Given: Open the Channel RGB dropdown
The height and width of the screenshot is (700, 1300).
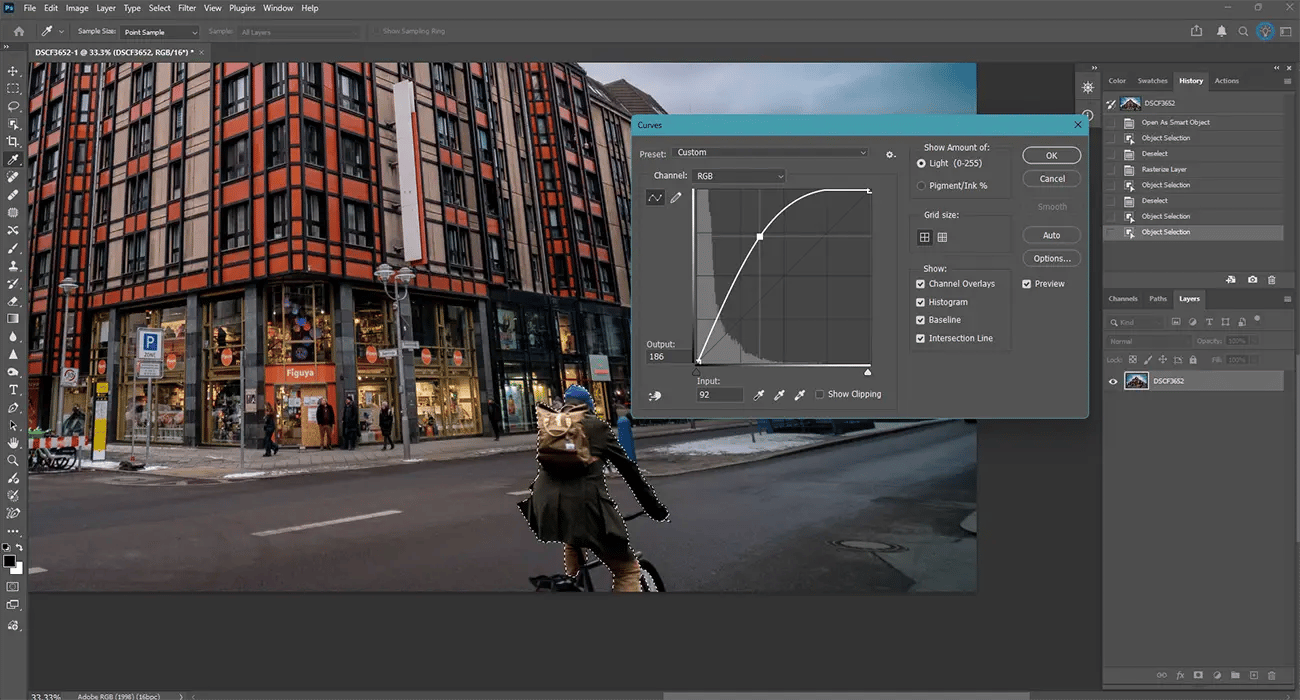Looking at the screenshot, I should coord(739,176).
